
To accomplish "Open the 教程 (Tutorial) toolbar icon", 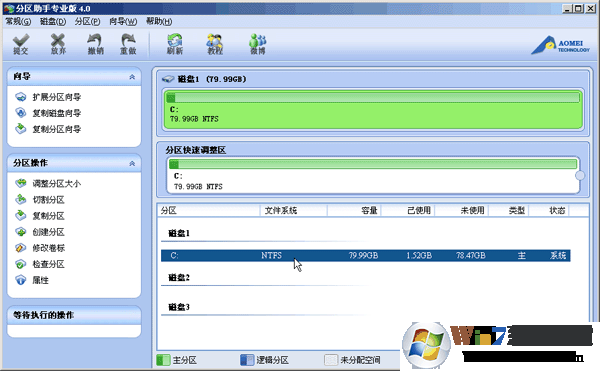I will [x=215, y=44].
